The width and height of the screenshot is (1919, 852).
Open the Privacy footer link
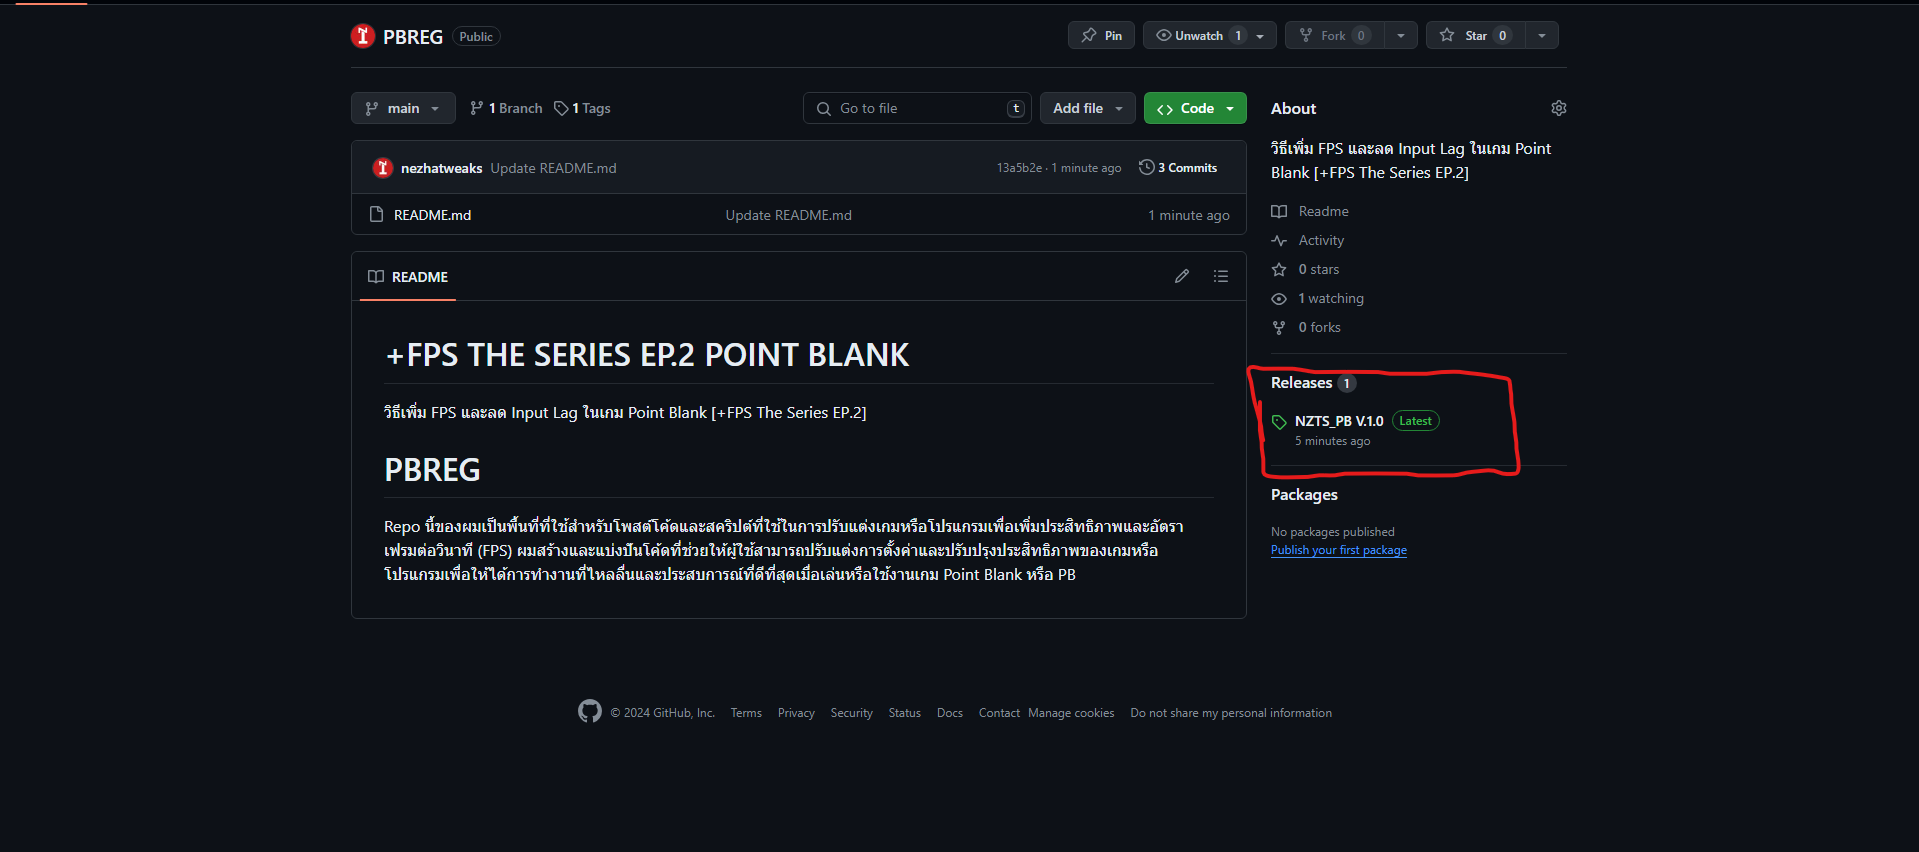796,713
